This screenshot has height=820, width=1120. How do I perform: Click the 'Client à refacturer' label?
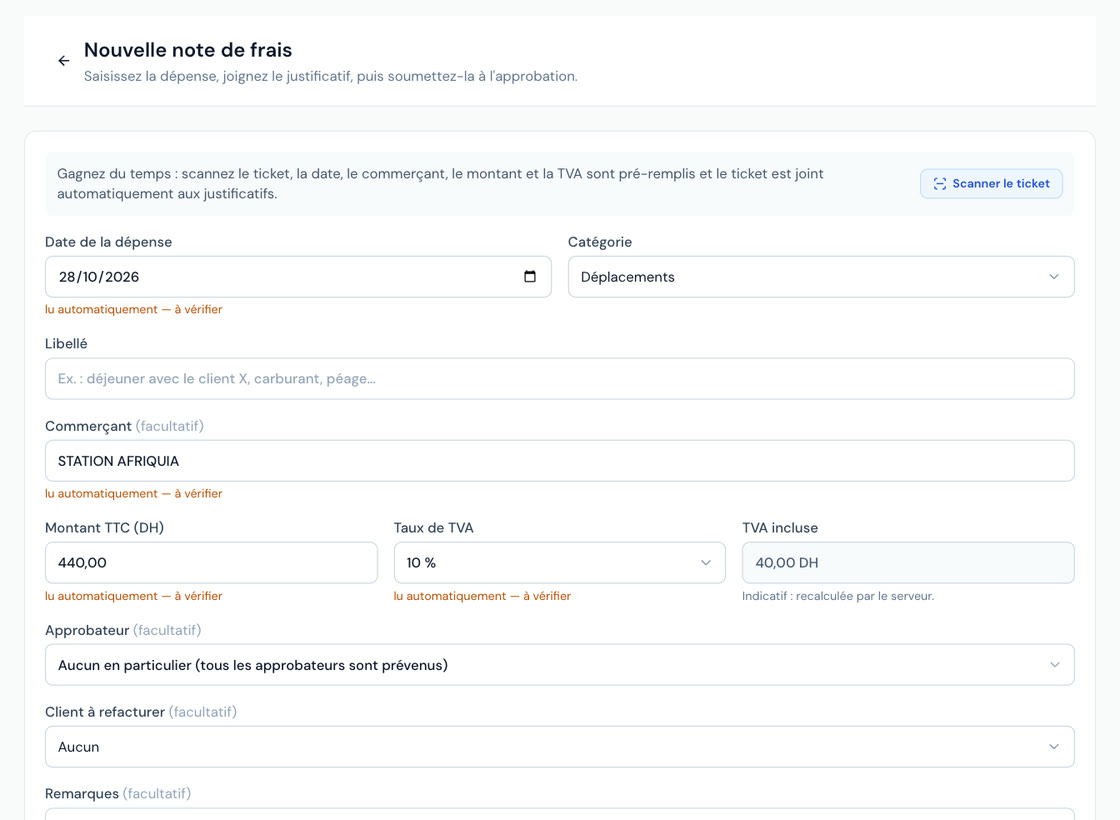141,712
